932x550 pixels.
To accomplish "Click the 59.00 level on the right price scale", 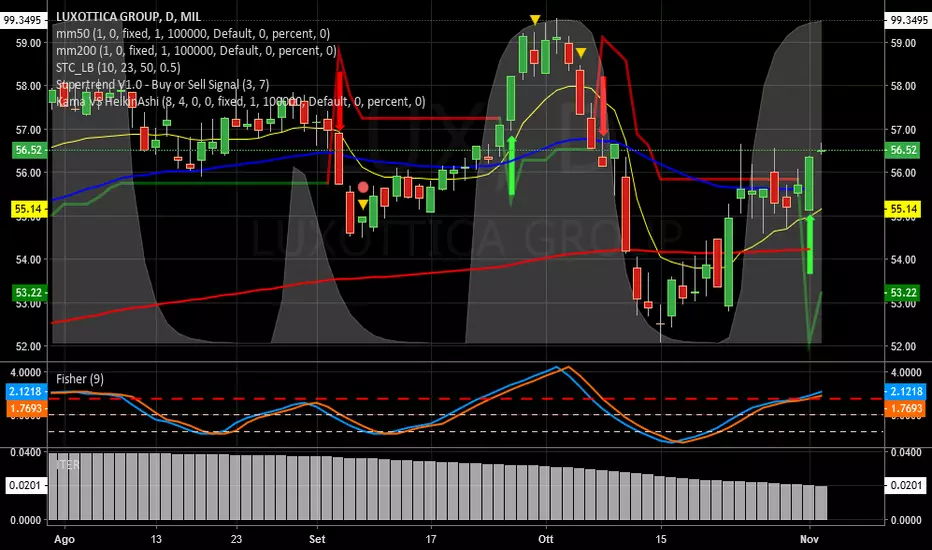I will click(x=903, y=43).
